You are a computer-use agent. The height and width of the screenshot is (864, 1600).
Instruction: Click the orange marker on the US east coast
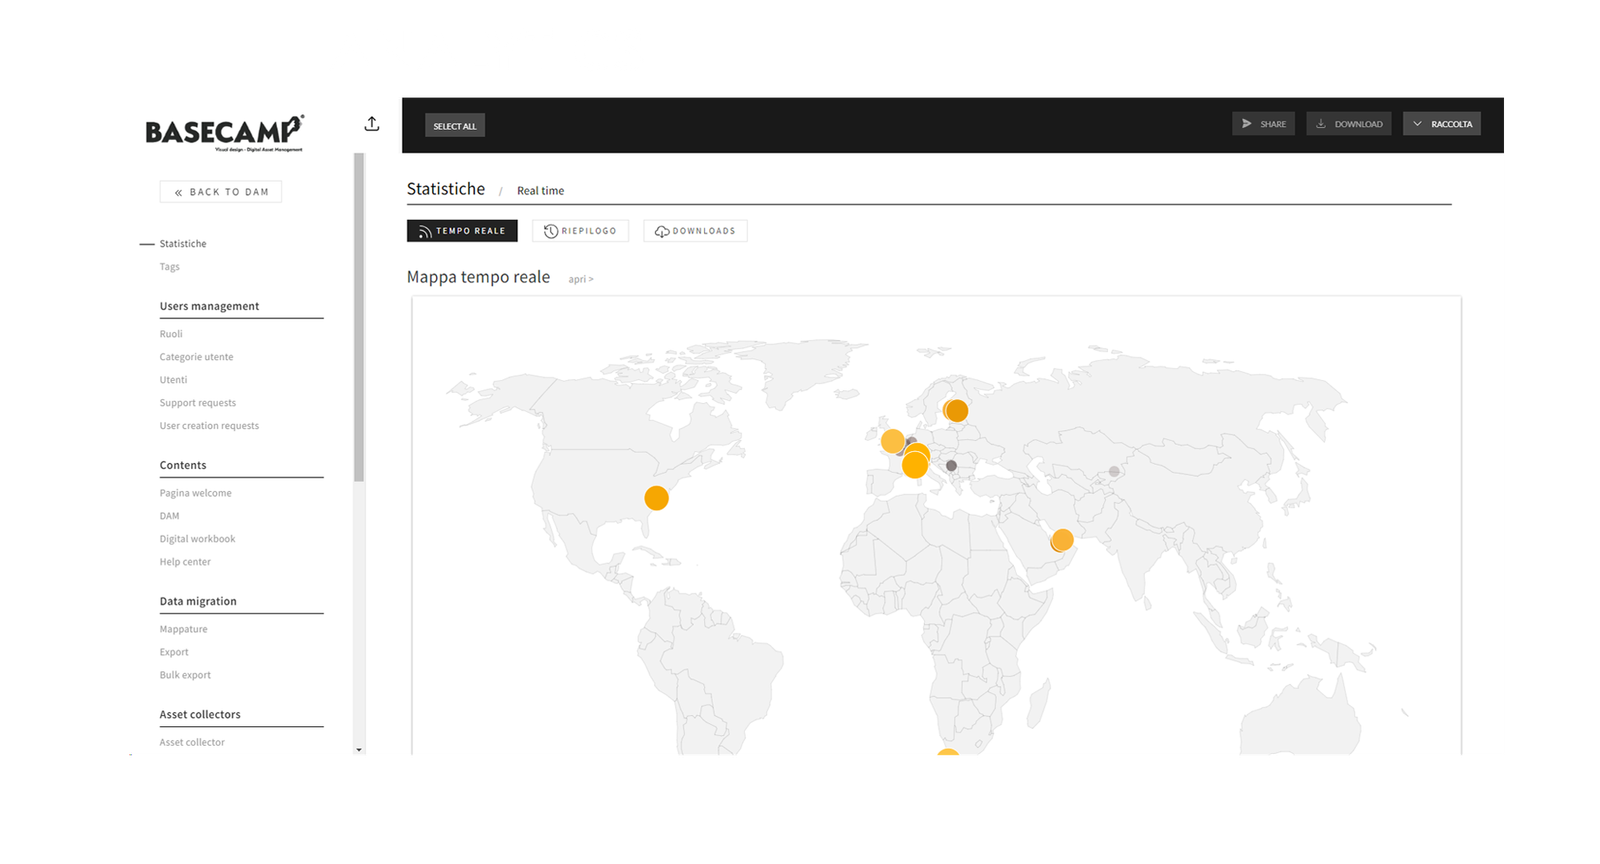656,498
